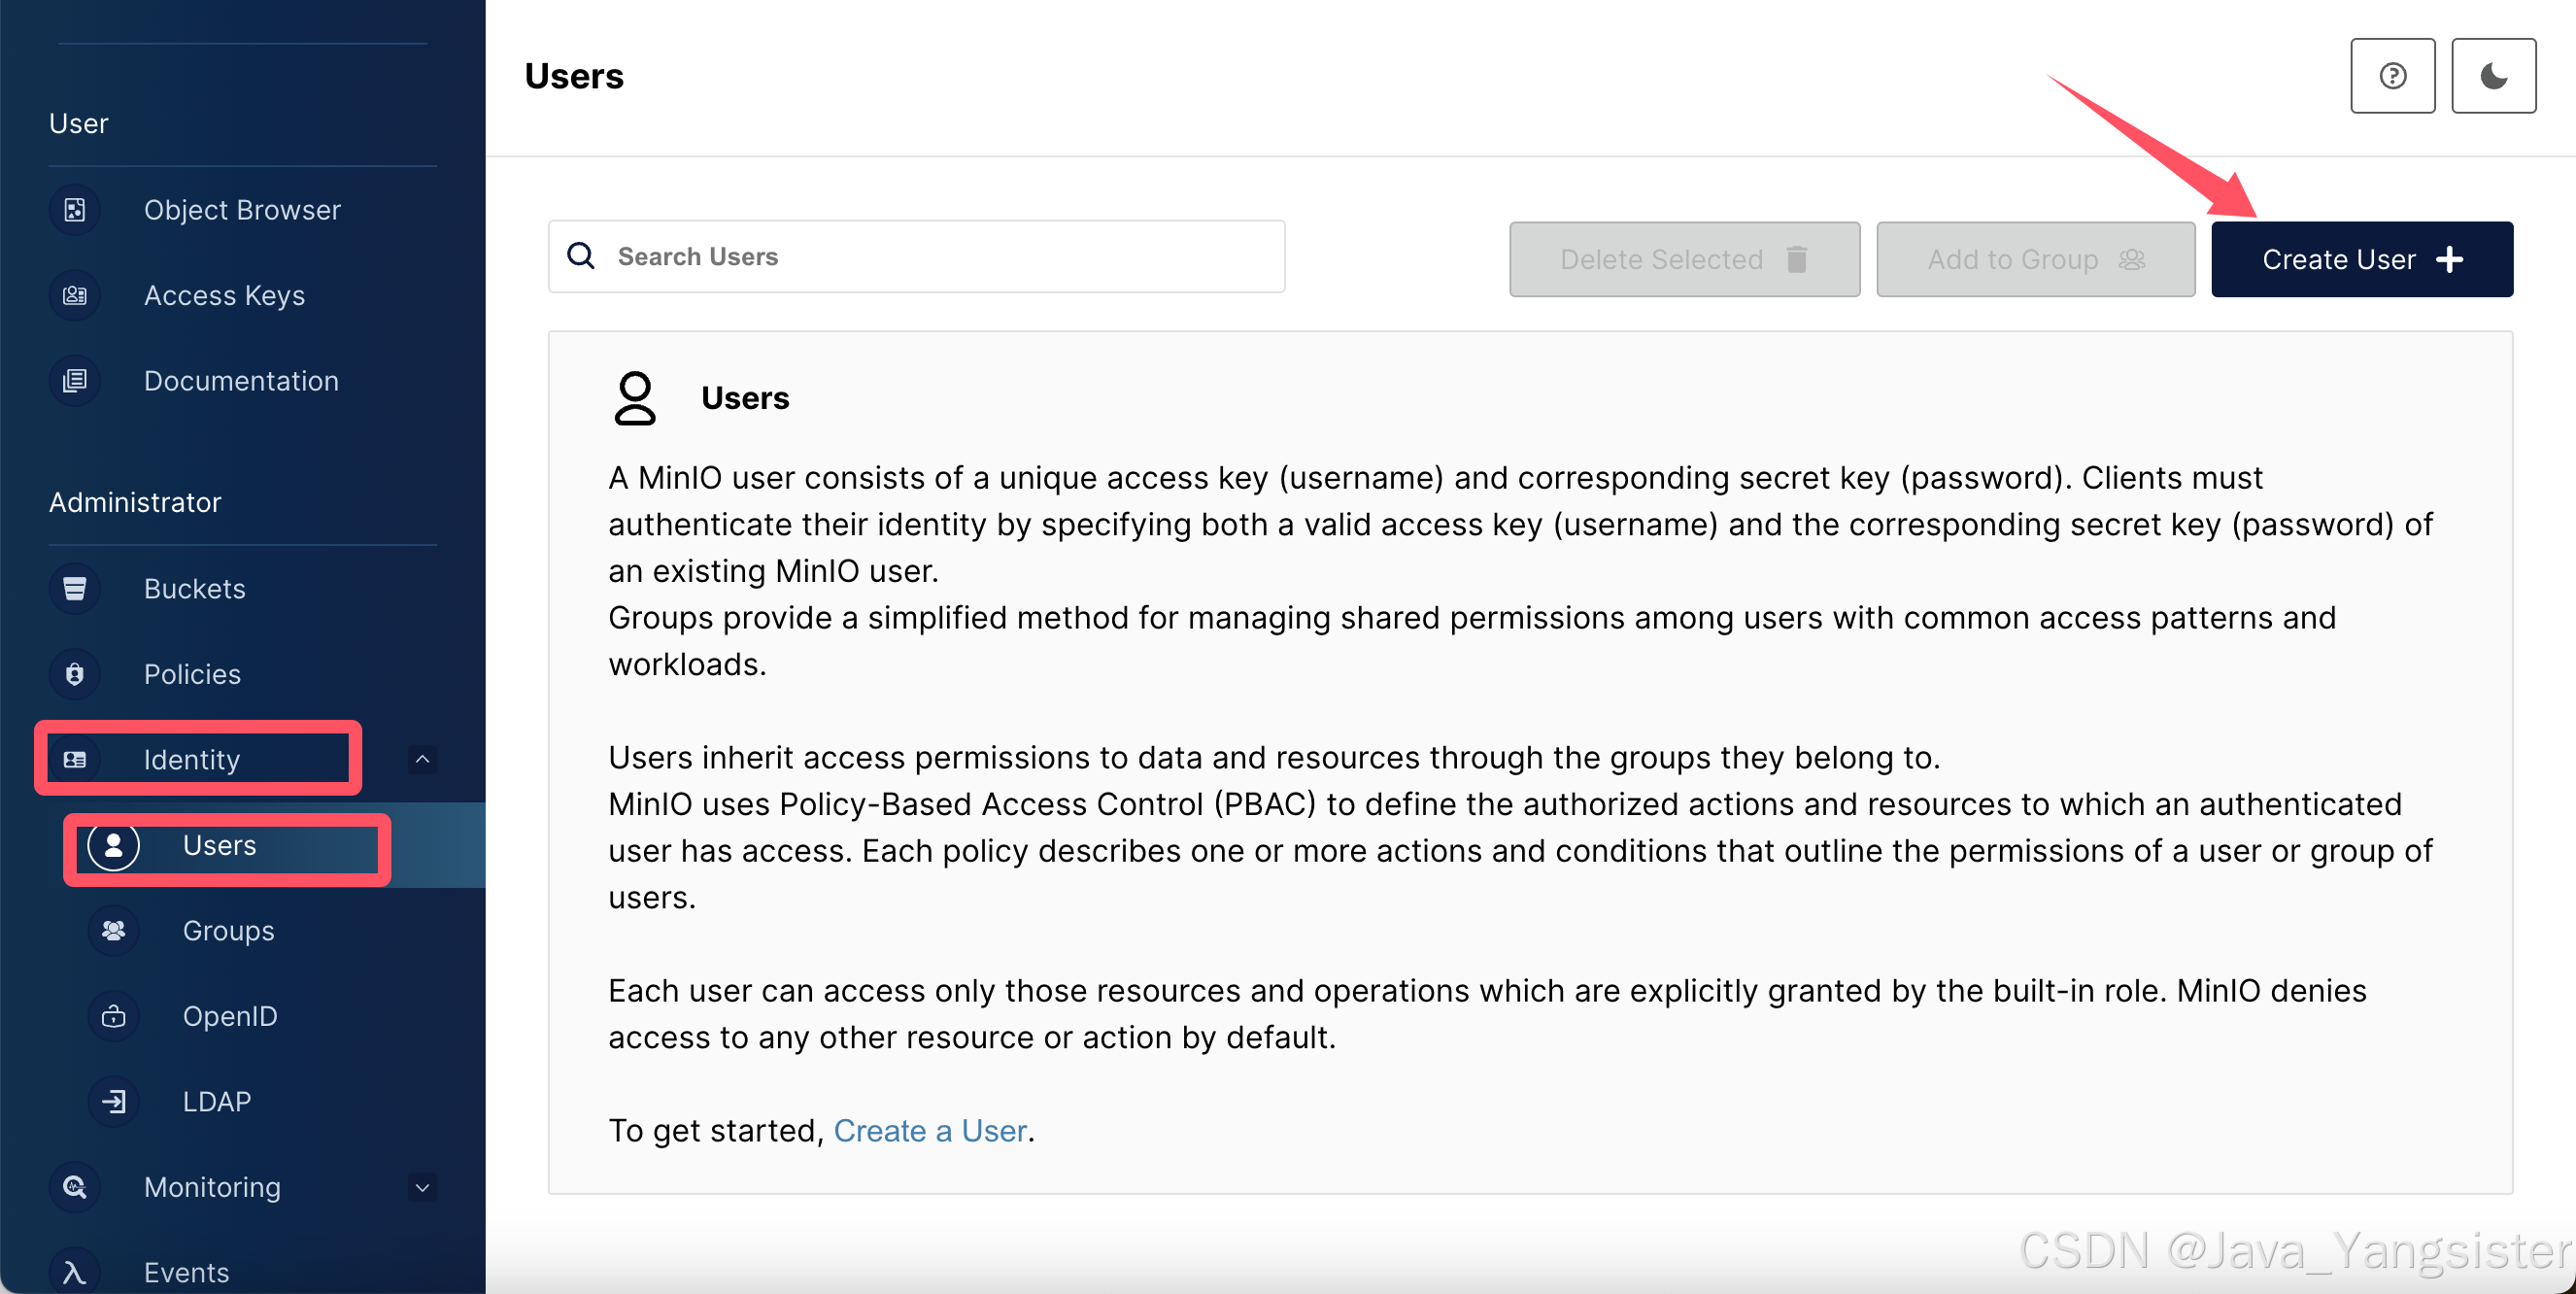This screenshot has height=1294, width=2576.
Task: Follow the Create a User link
Action: (930, 1130)
